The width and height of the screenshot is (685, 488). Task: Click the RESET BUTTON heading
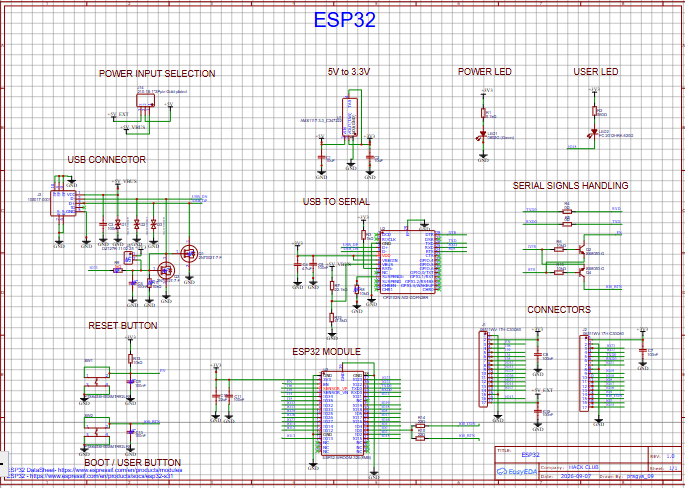[x=123, y=325]
